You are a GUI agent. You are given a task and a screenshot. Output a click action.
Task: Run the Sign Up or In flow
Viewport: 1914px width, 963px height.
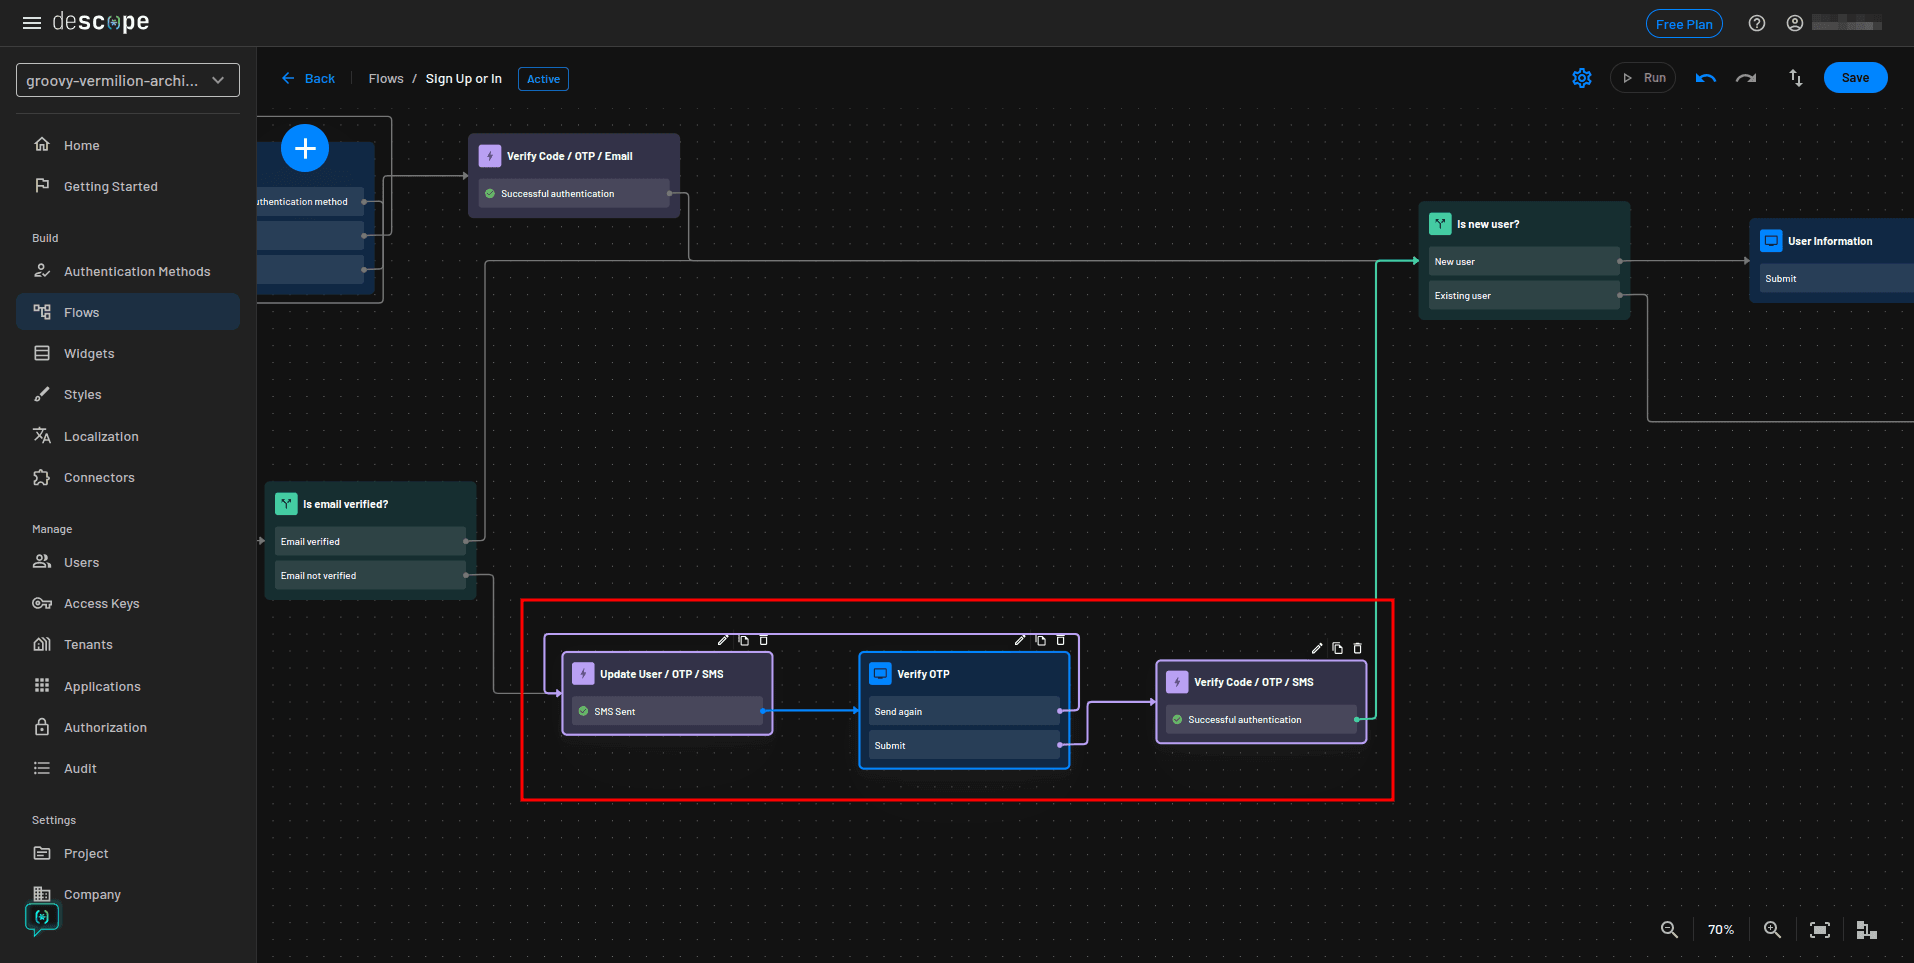click(1642, 77)
